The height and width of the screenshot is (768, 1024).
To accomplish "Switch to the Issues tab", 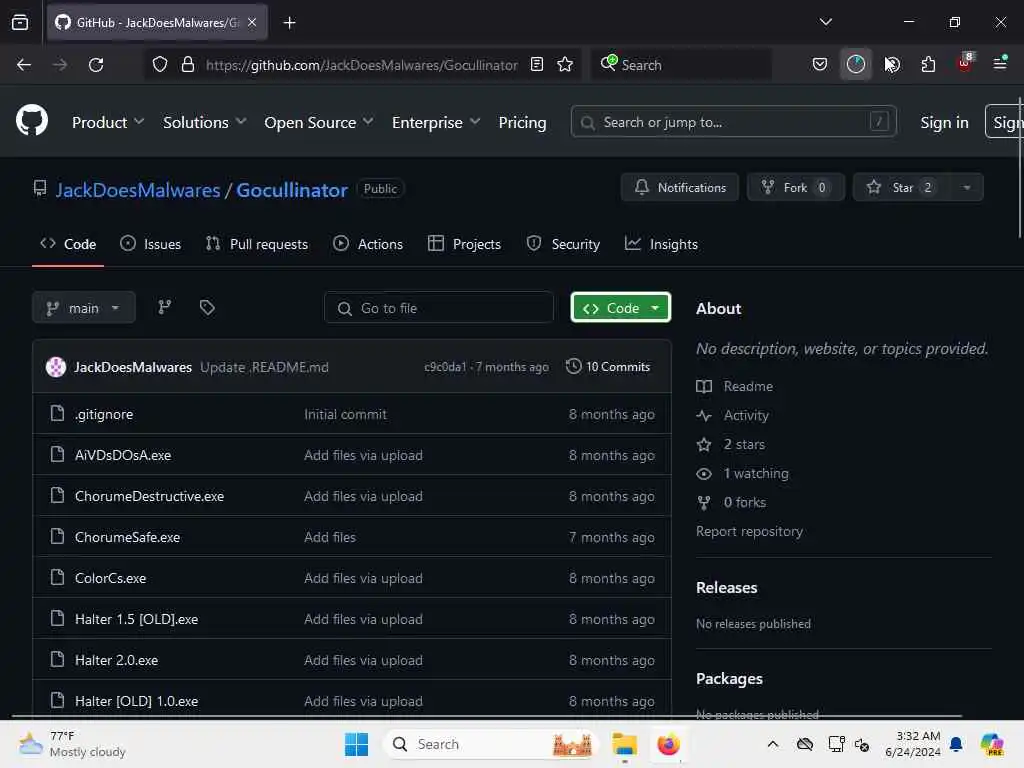I will tap(151, 244).
